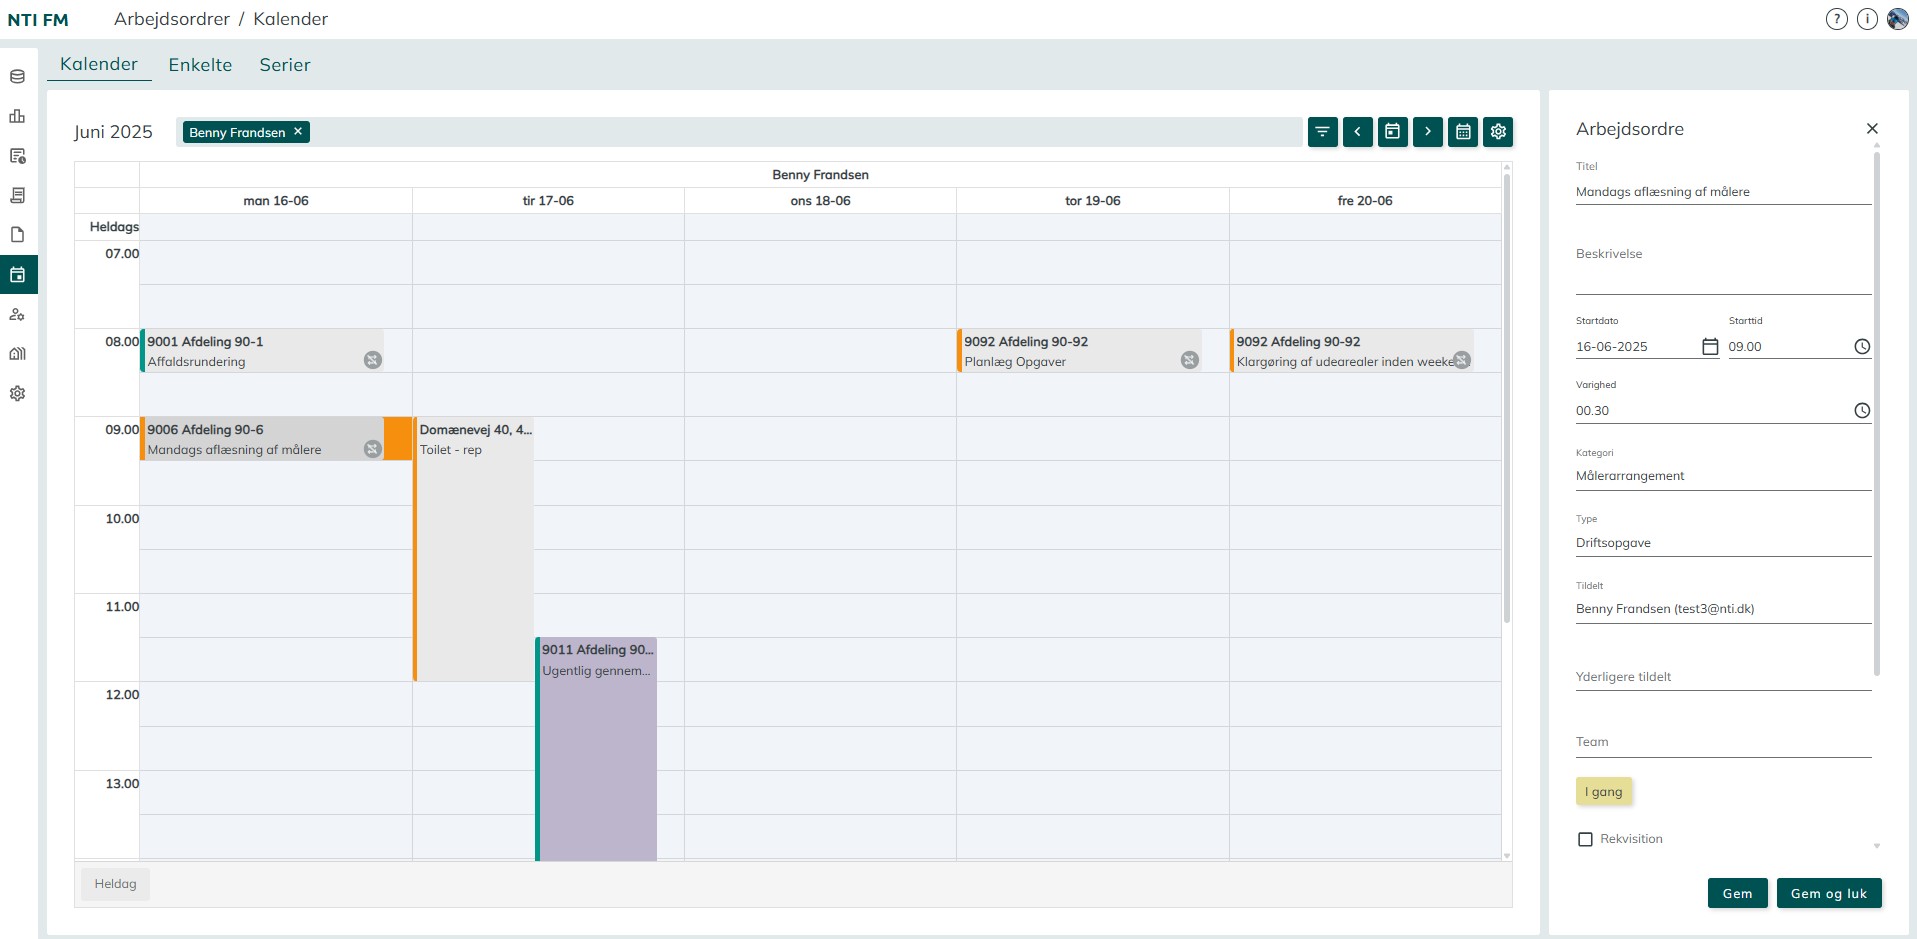Advance to the next week
The width and height of the screenshot is (1917, 939).
1427,132
